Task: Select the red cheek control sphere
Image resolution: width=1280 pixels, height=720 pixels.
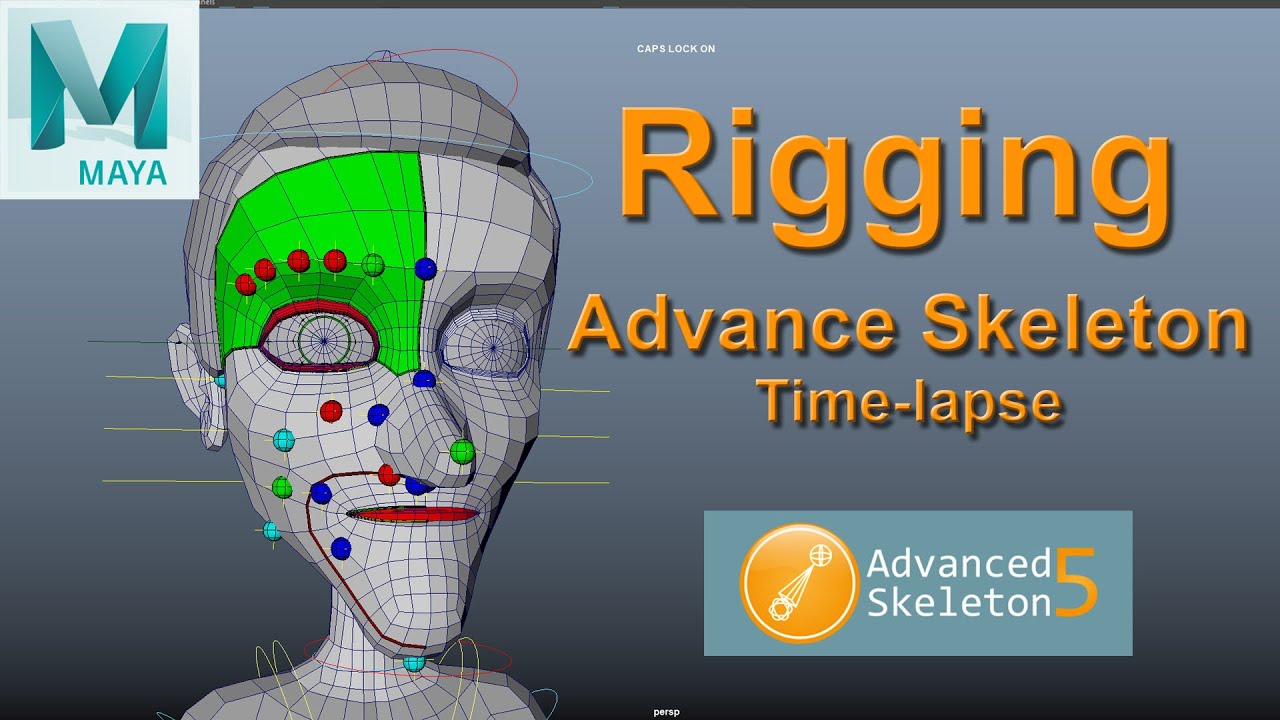Action: pos(331,411)
